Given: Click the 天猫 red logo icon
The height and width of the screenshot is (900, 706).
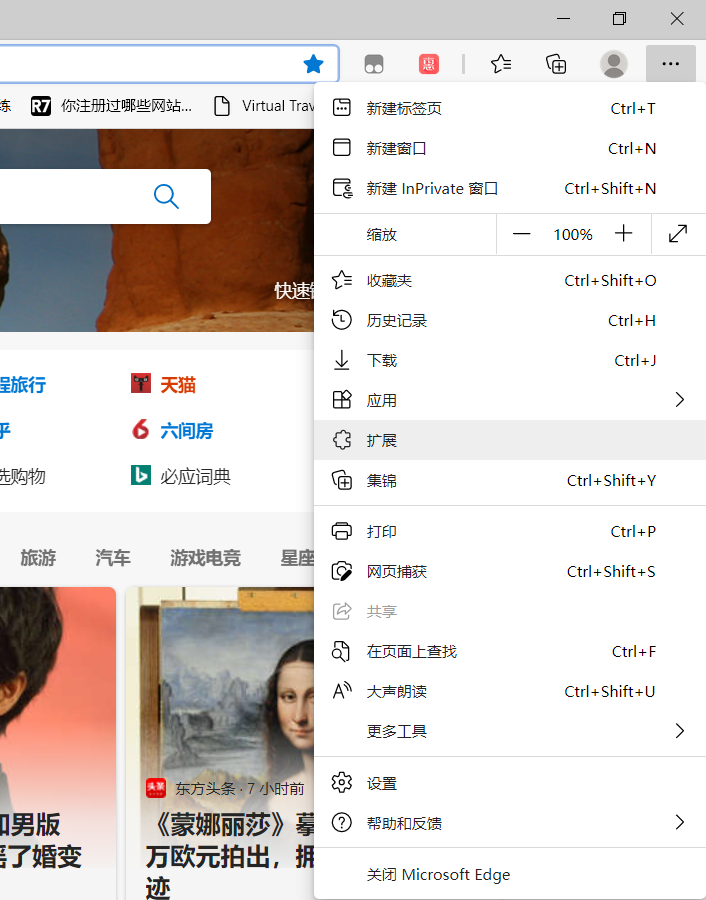Looking at the screenshot, I should pyautogui.click(x=141, y=383).
